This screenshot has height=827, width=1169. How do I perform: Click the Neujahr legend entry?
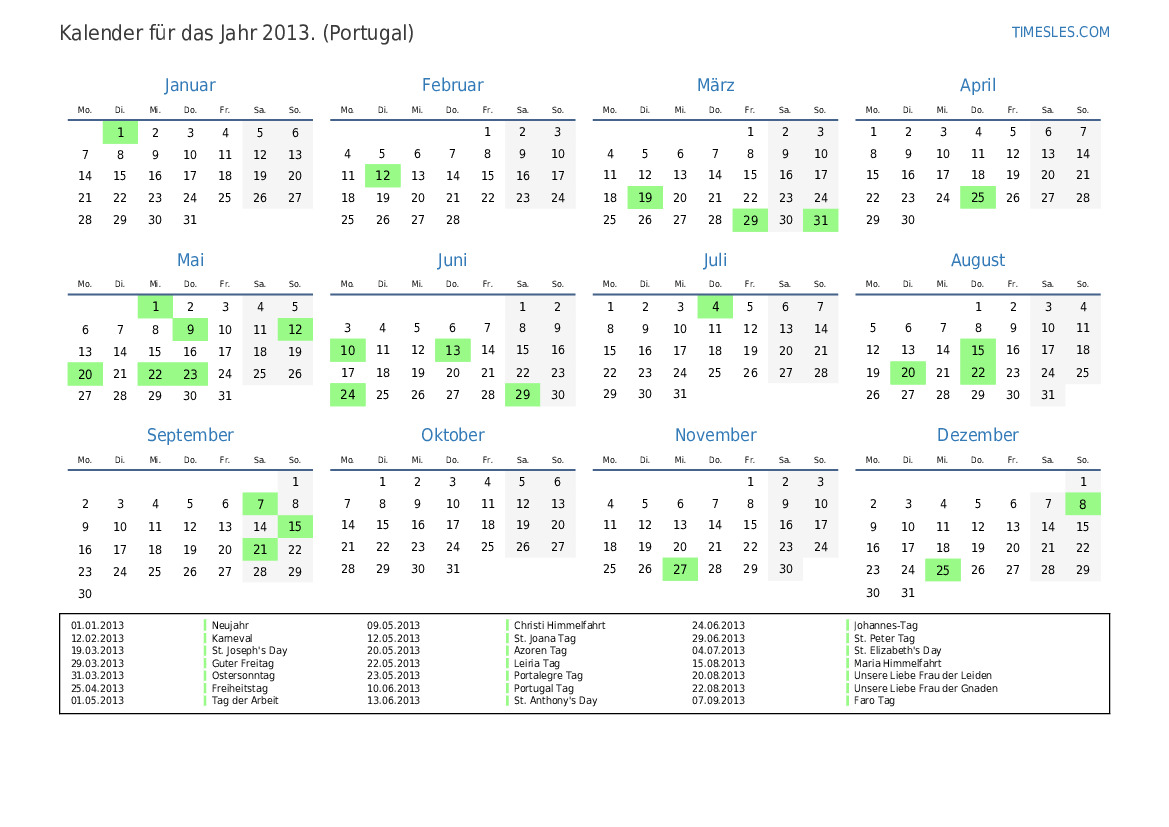(228, 626)
